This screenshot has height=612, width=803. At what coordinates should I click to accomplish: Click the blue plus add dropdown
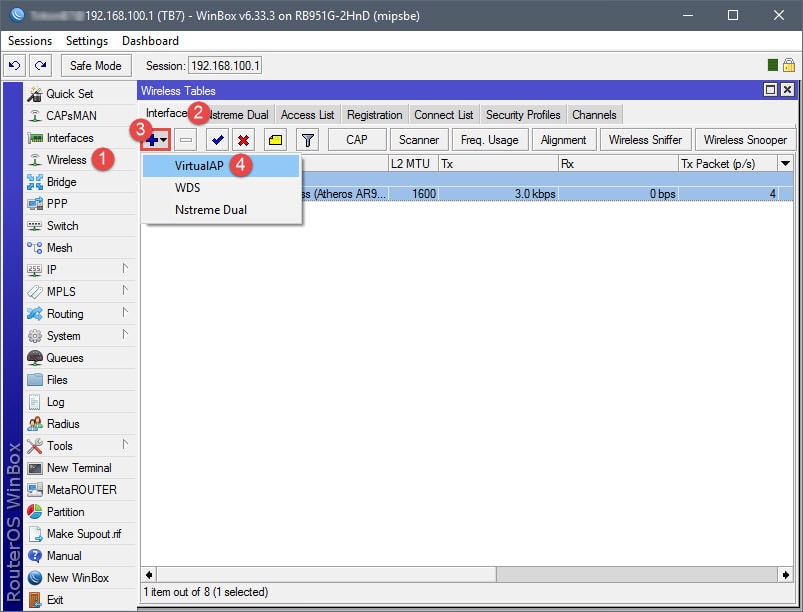point(156,140)
